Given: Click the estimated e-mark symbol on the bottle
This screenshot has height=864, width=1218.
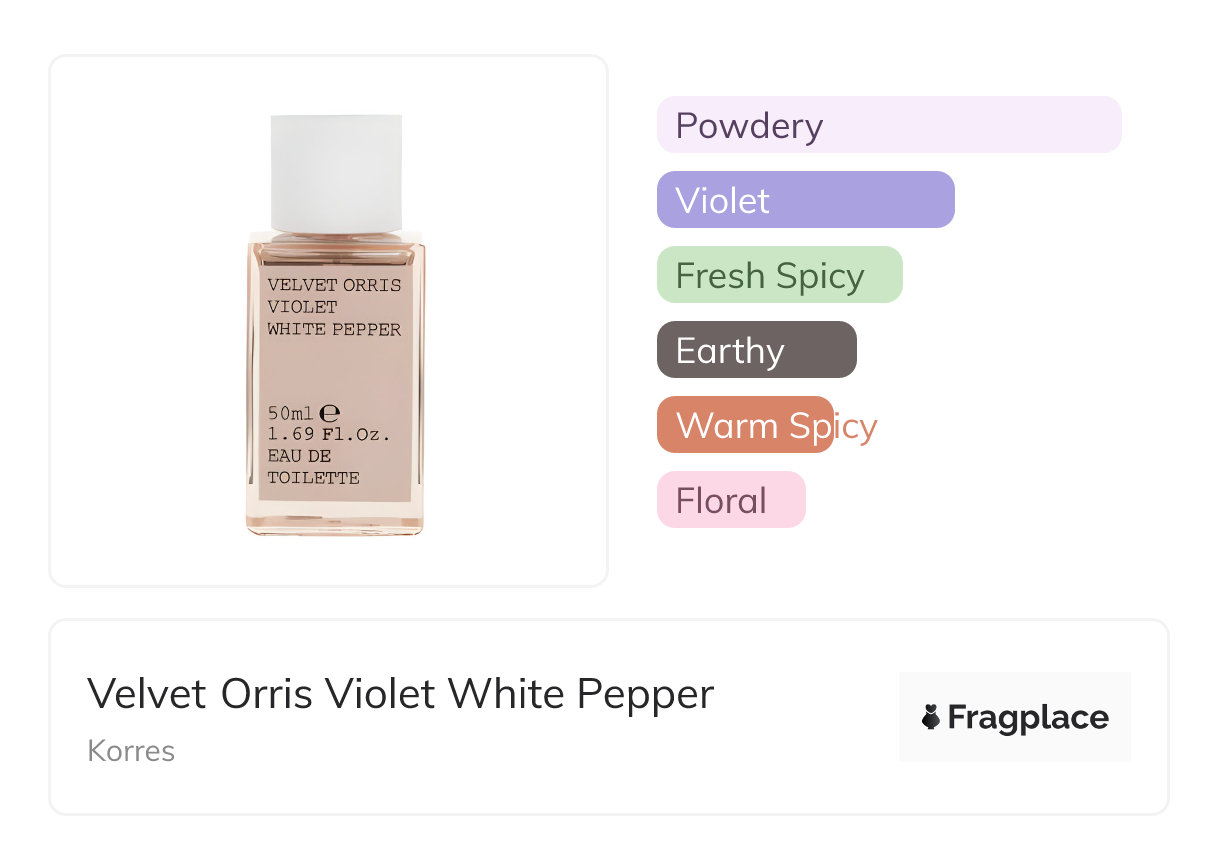Looking at the screenshot, I should (x=330, y=412).
